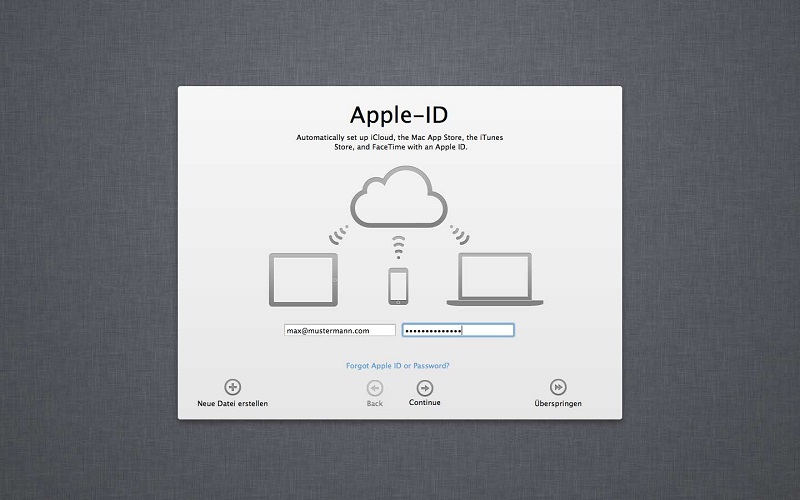
Task: Click the "Continue" label
Action: pyautogui.click(x=424, y=403)
